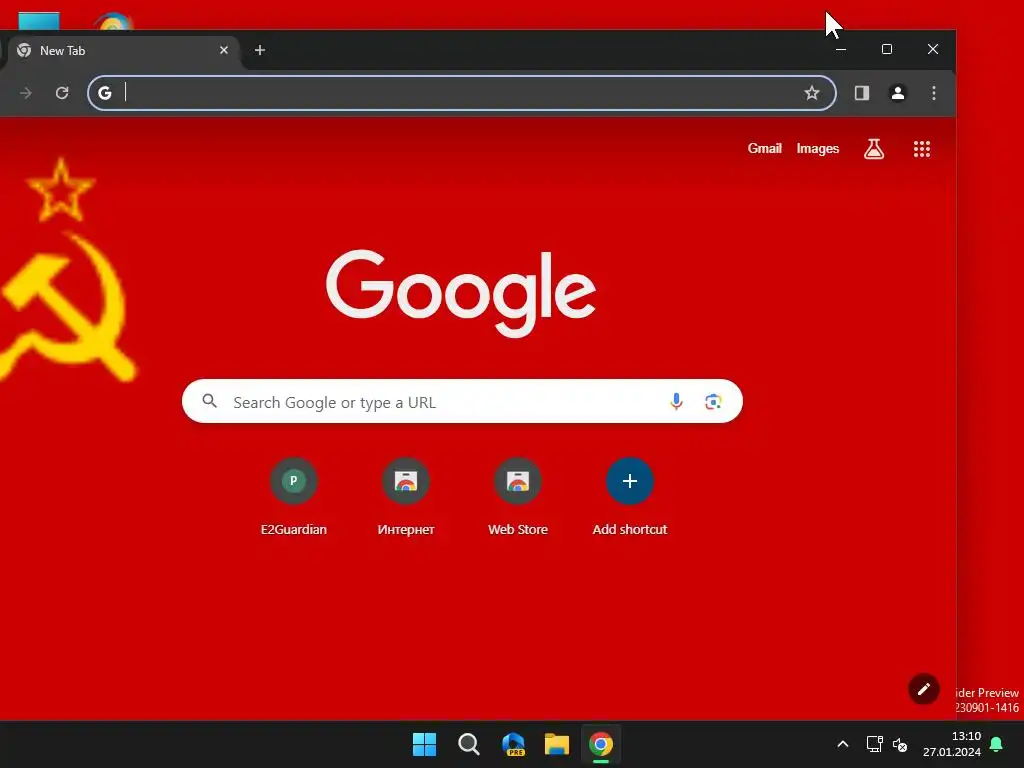Open the Интернет shortcut
This screenshot has width=1024, height=768.
pyautogui.click(x=406, y=498)
